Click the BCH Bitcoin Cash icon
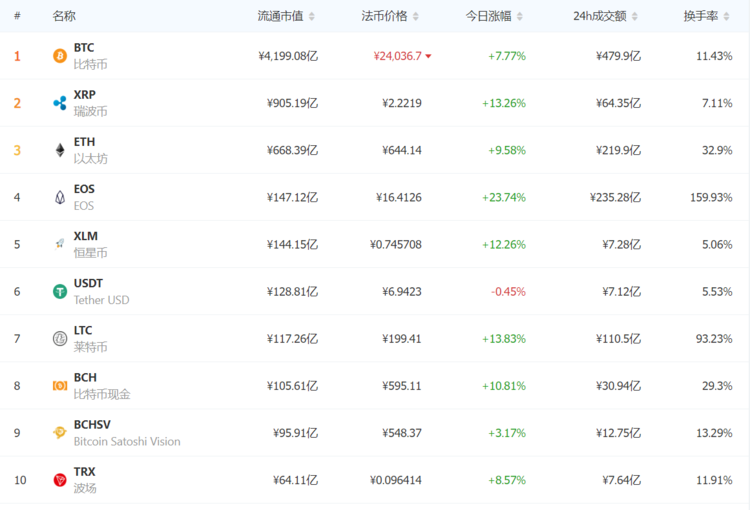 click(x=60, y=386)
